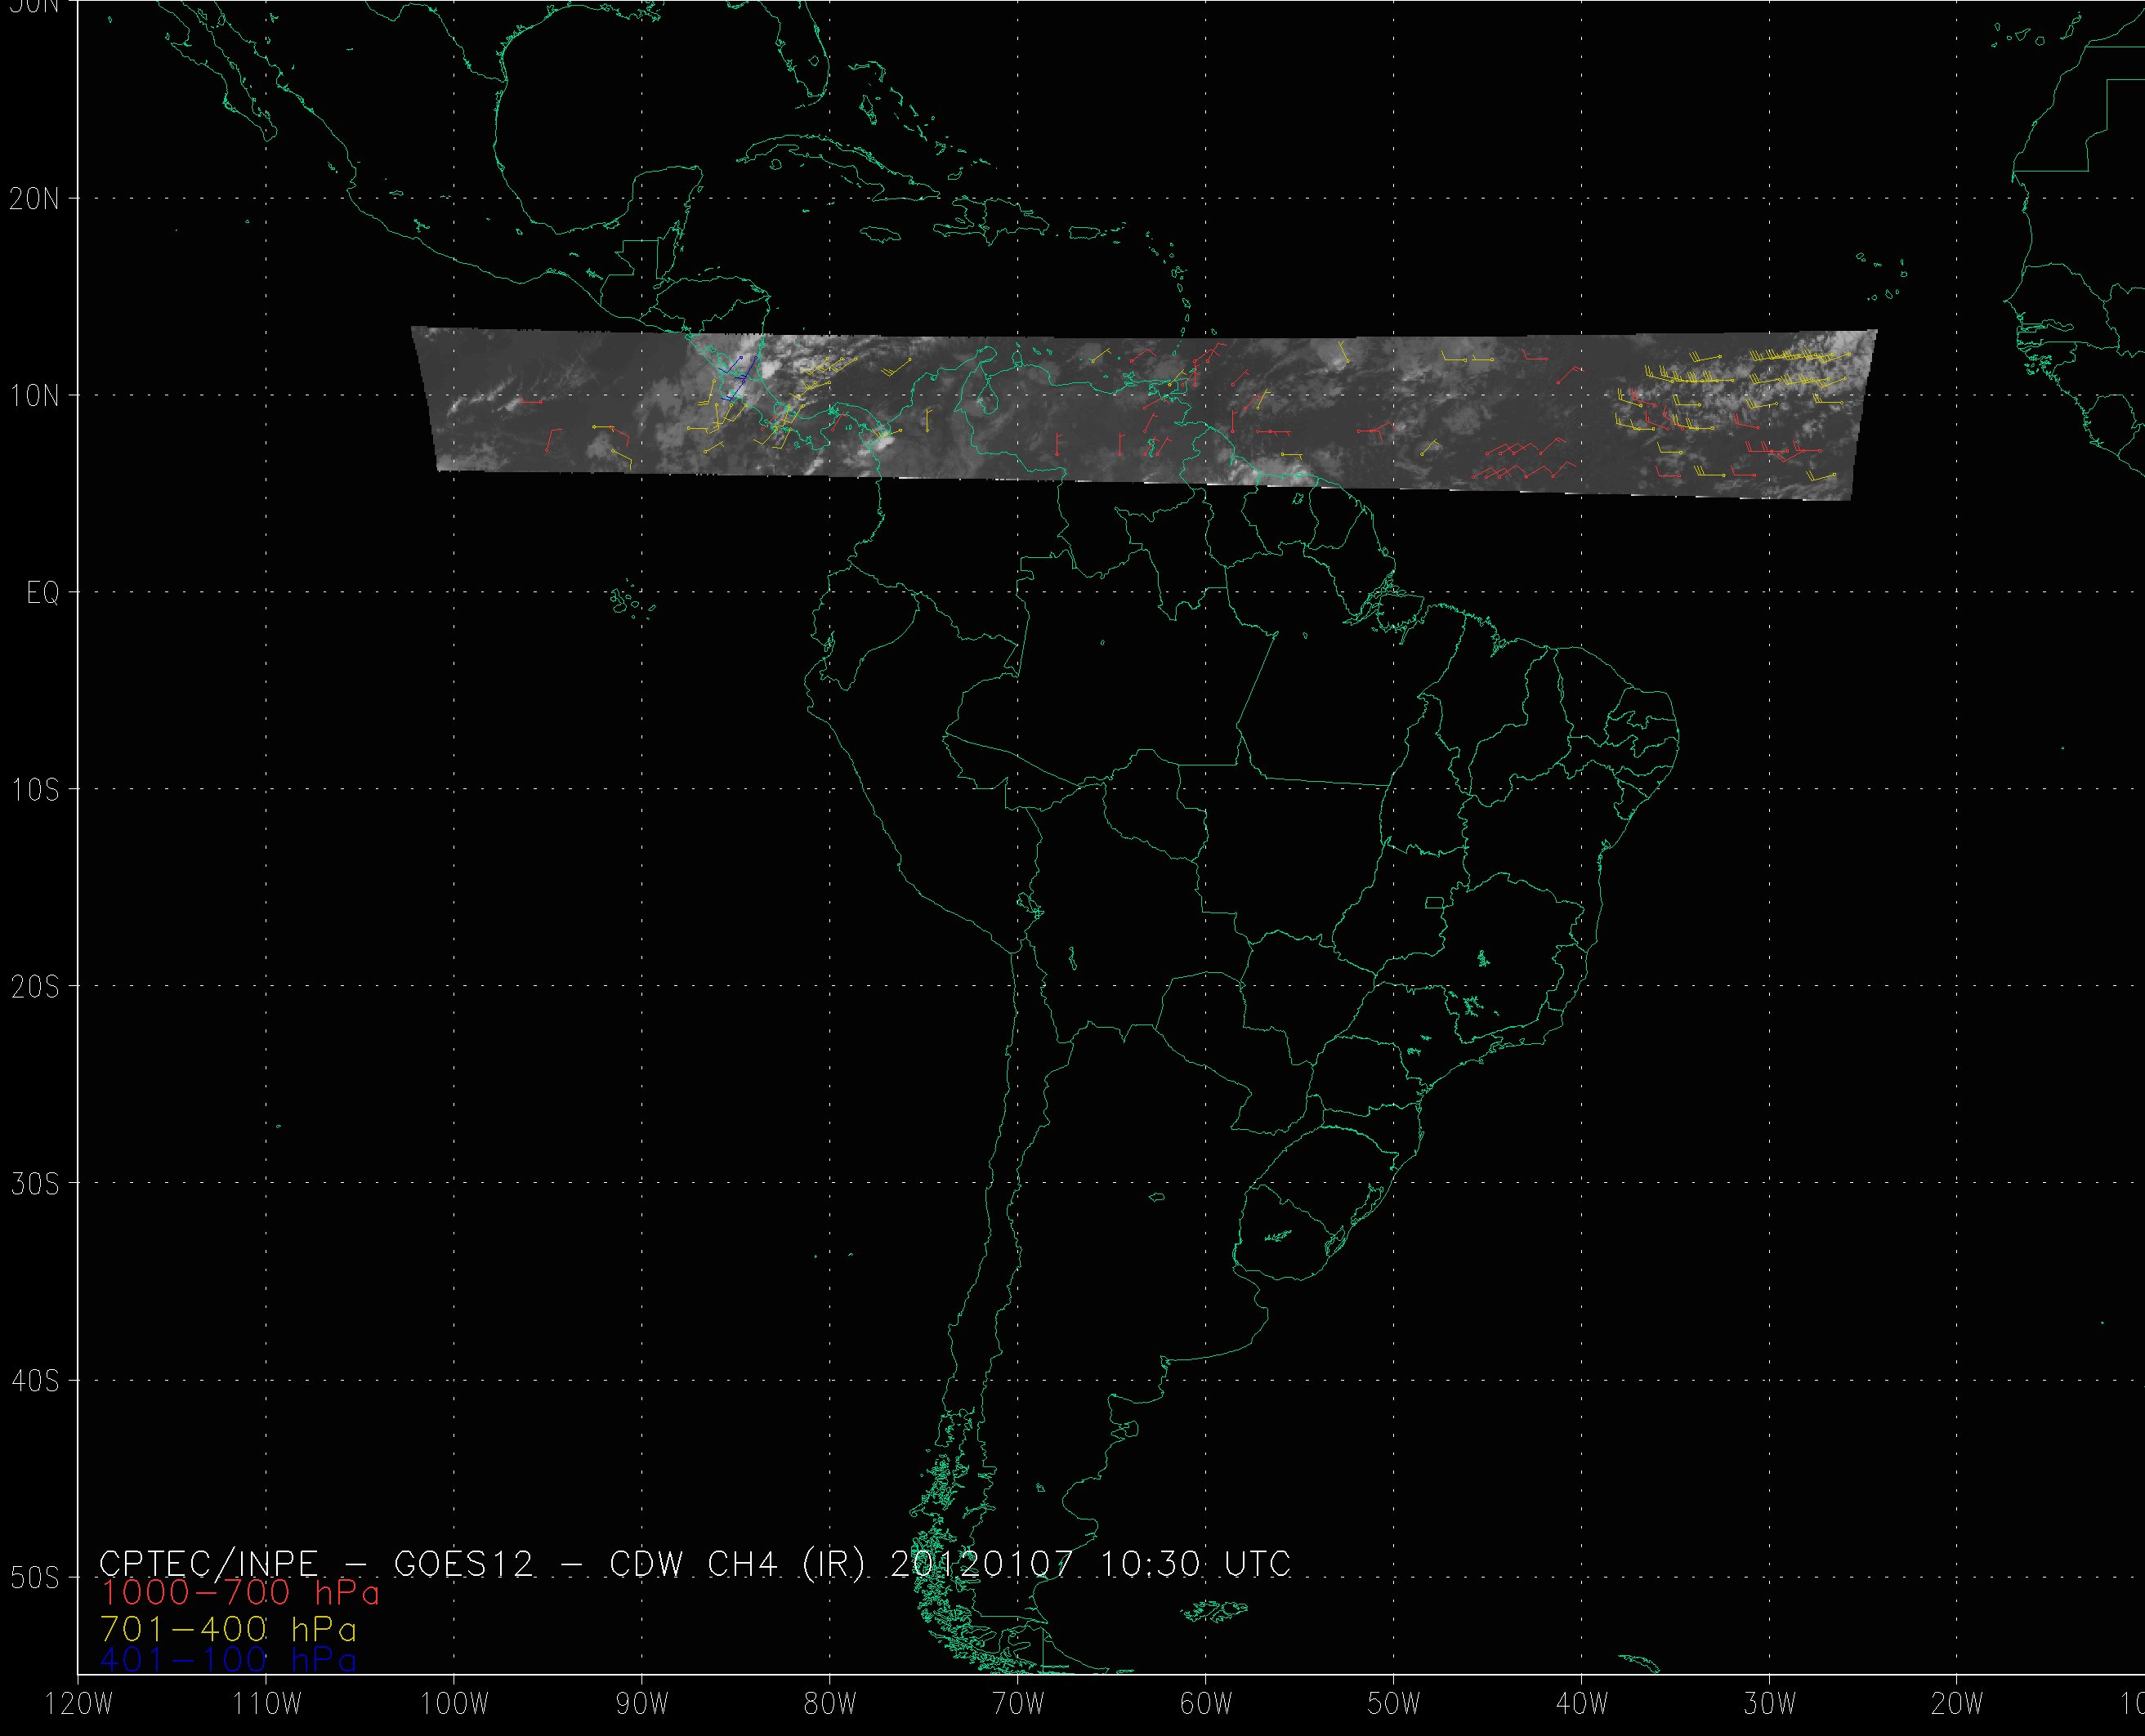Click the 80W longitude axis label
Viewport: 2145px width, 1736px height.
(x=830, y=1705)
